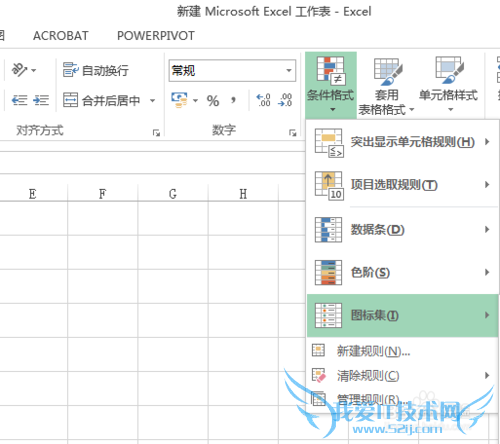Screen dimensions: 500x444
Task: Select column F header
Action: [x=103, y=193]
